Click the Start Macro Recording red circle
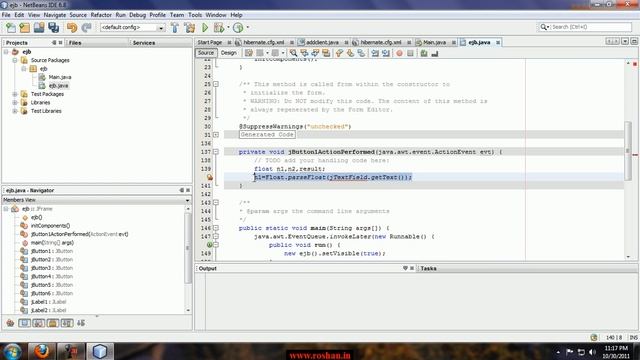Image resolution: width=640 pixels, height=360 pixels. tap(399, 53)
